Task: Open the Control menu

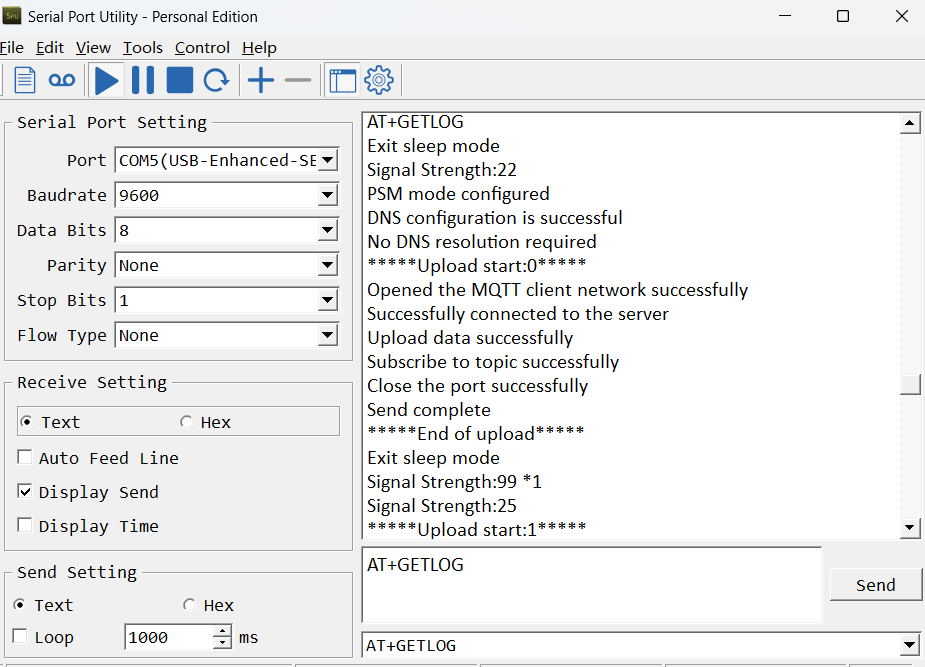Action: point(202,48)
